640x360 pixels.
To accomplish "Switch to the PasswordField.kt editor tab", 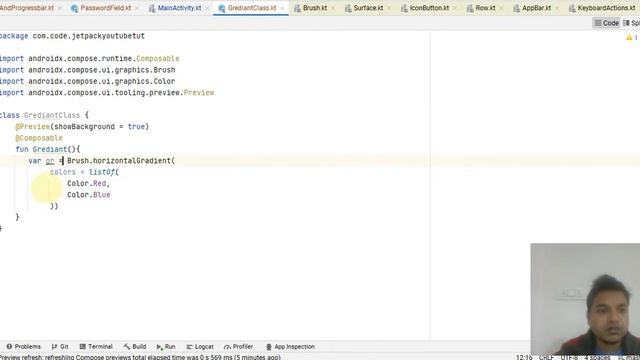I will click(x=105, y=8).
